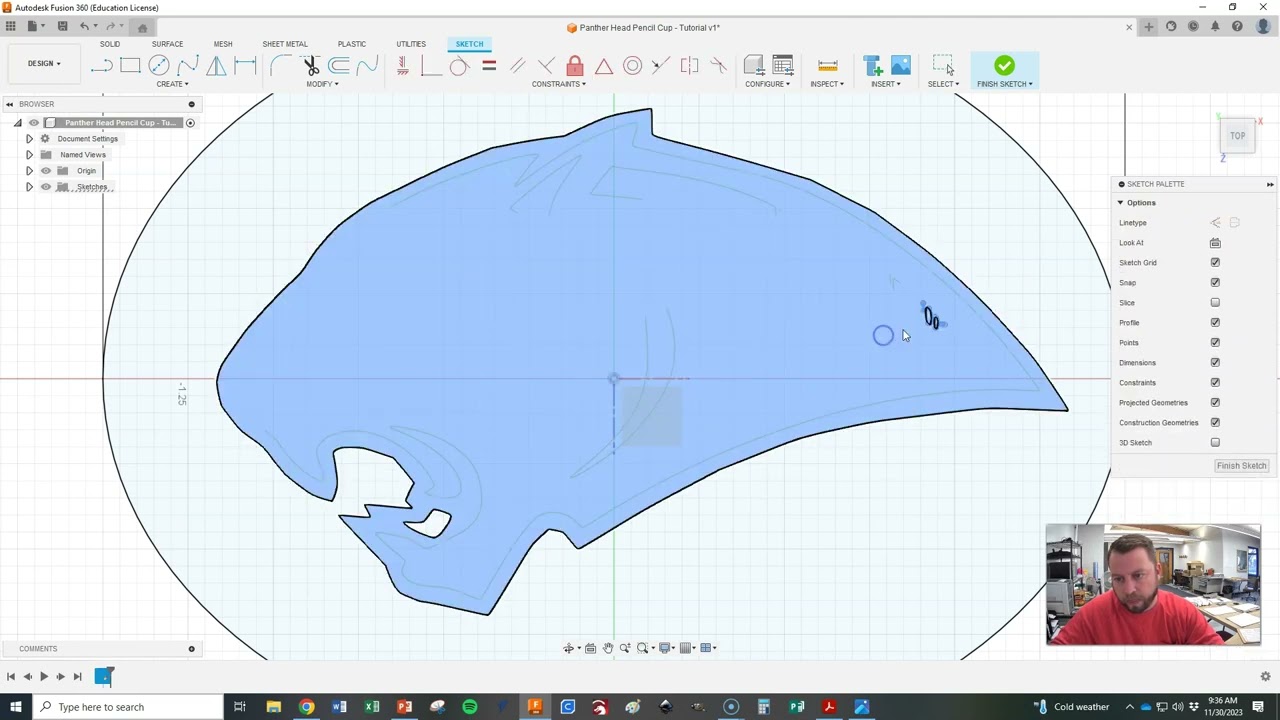Click the Home view icon
Viewport: 1280px width, 720px height.
[x=142, y=27]
